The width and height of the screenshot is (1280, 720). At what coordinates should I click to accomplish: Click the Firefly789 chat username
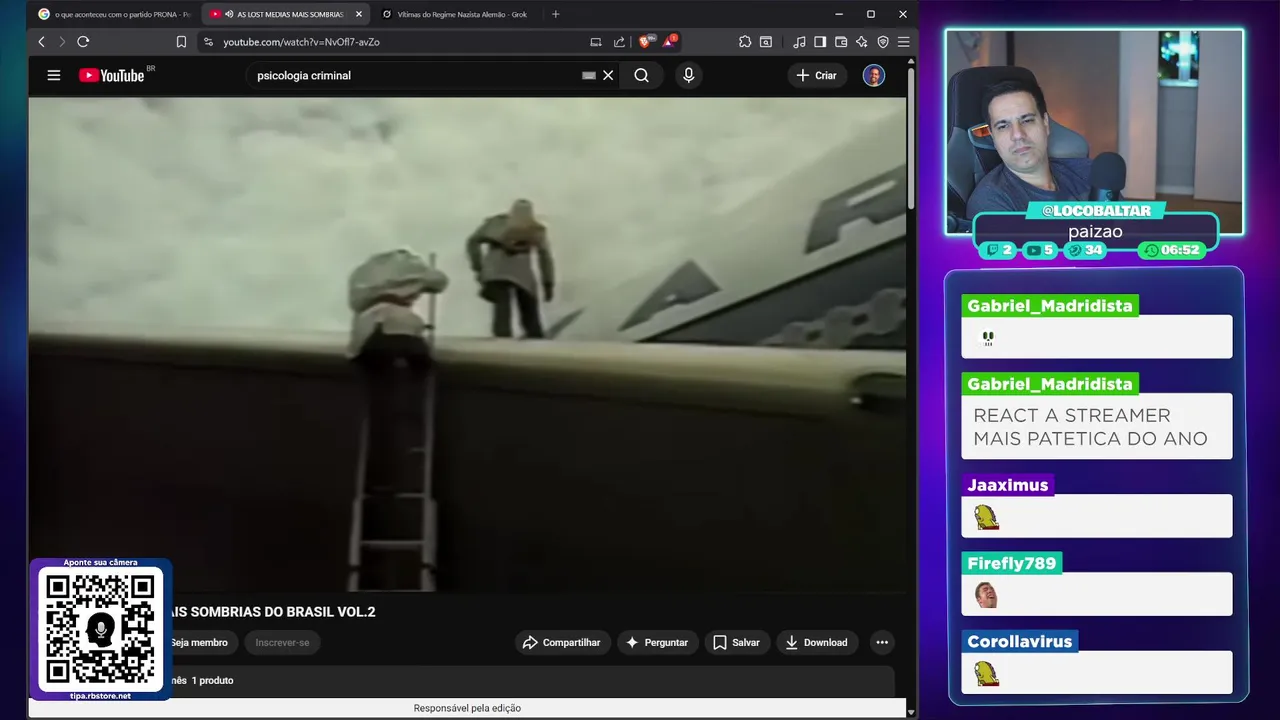pos(1011,563)
